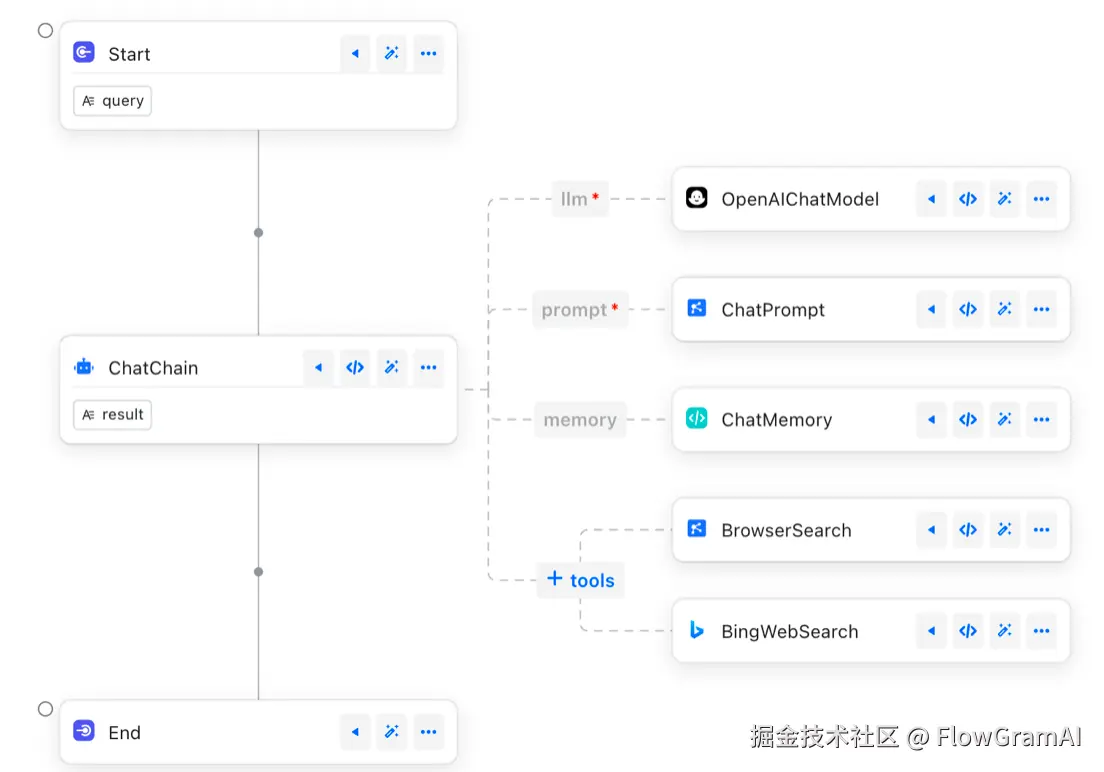Add a tool via the tools button

tap(580, 580)
